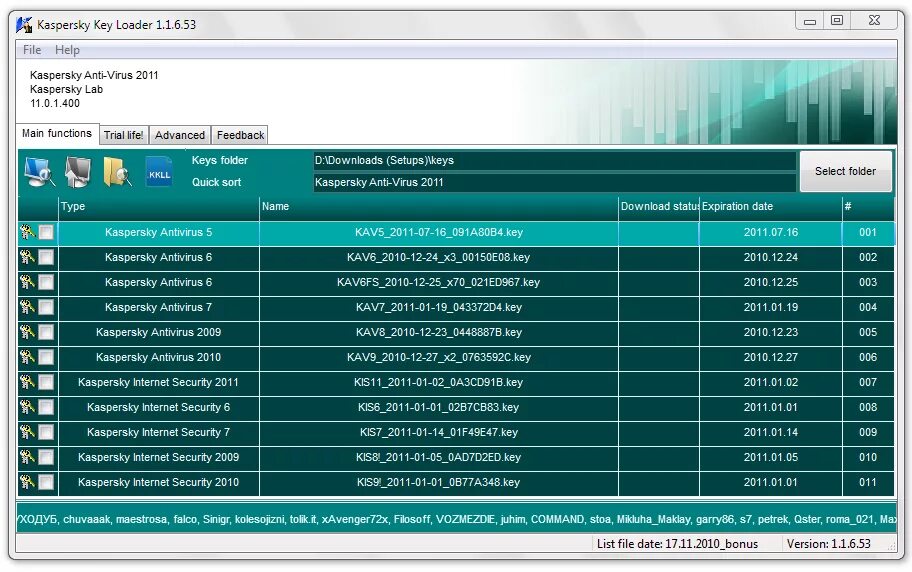Click the computer search (magnifier) toolbar icon

[39, 172]
